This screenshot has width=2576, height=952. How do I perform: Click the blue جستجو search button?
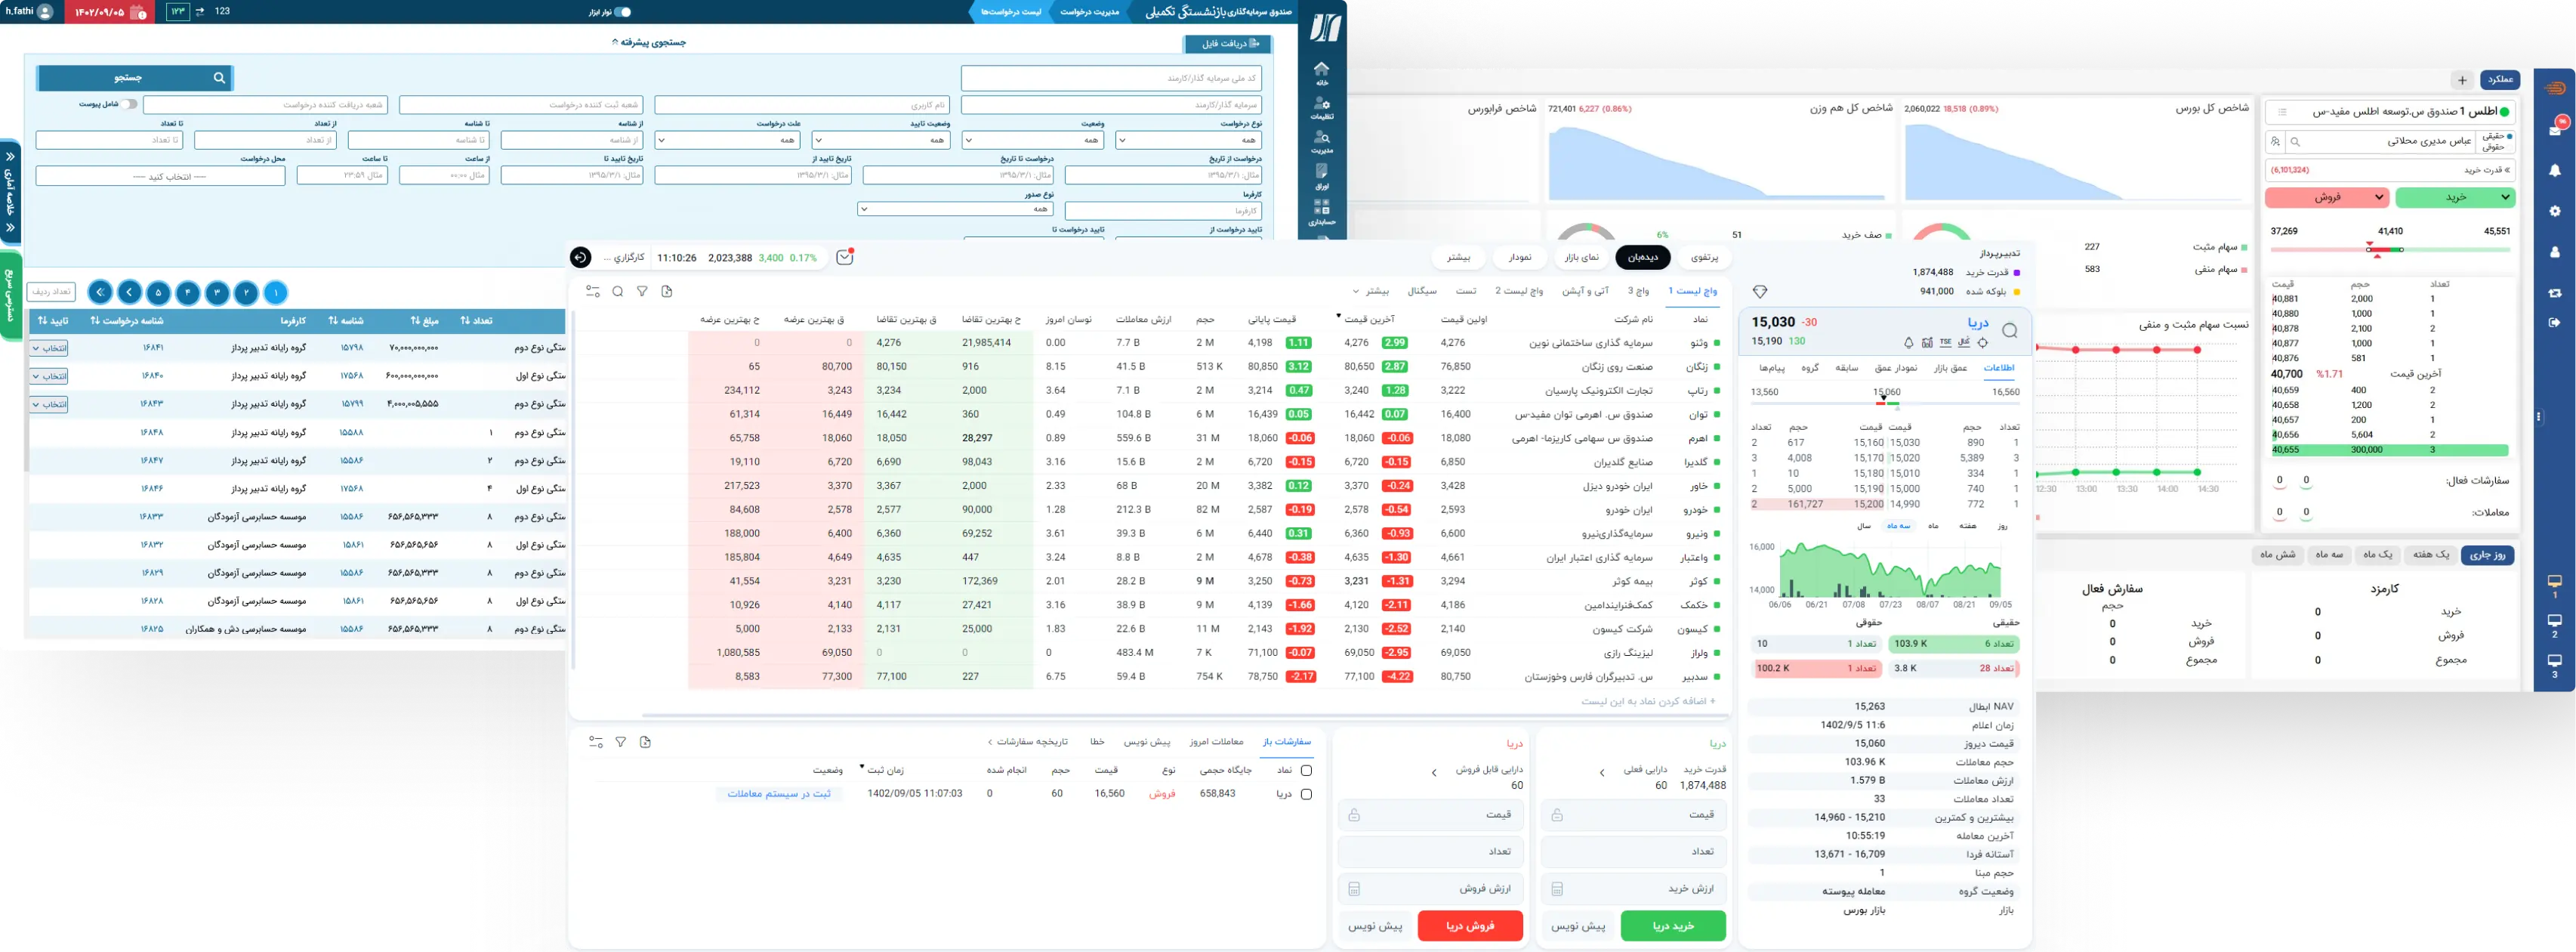135,77
